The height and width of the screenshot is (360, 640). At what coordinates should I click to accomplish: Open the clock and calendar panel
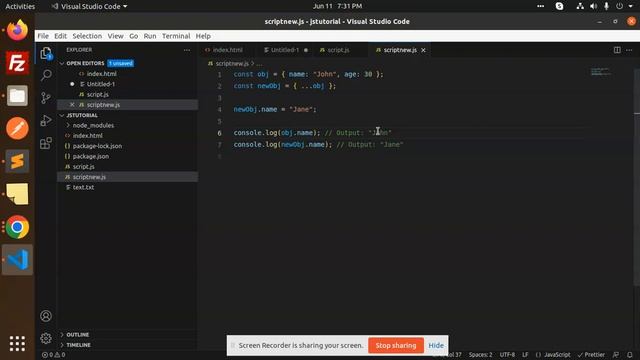(337, 6)
